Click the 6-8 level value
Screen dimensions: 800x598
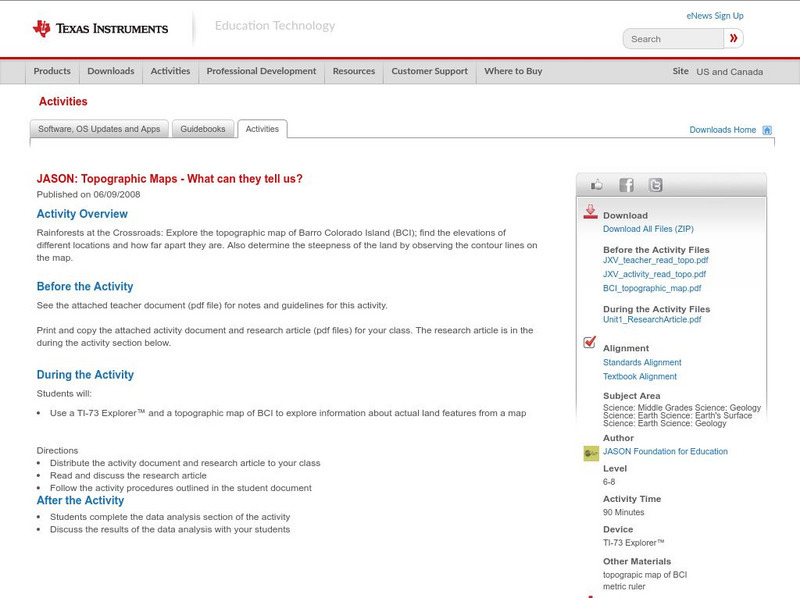pos(609,482)
